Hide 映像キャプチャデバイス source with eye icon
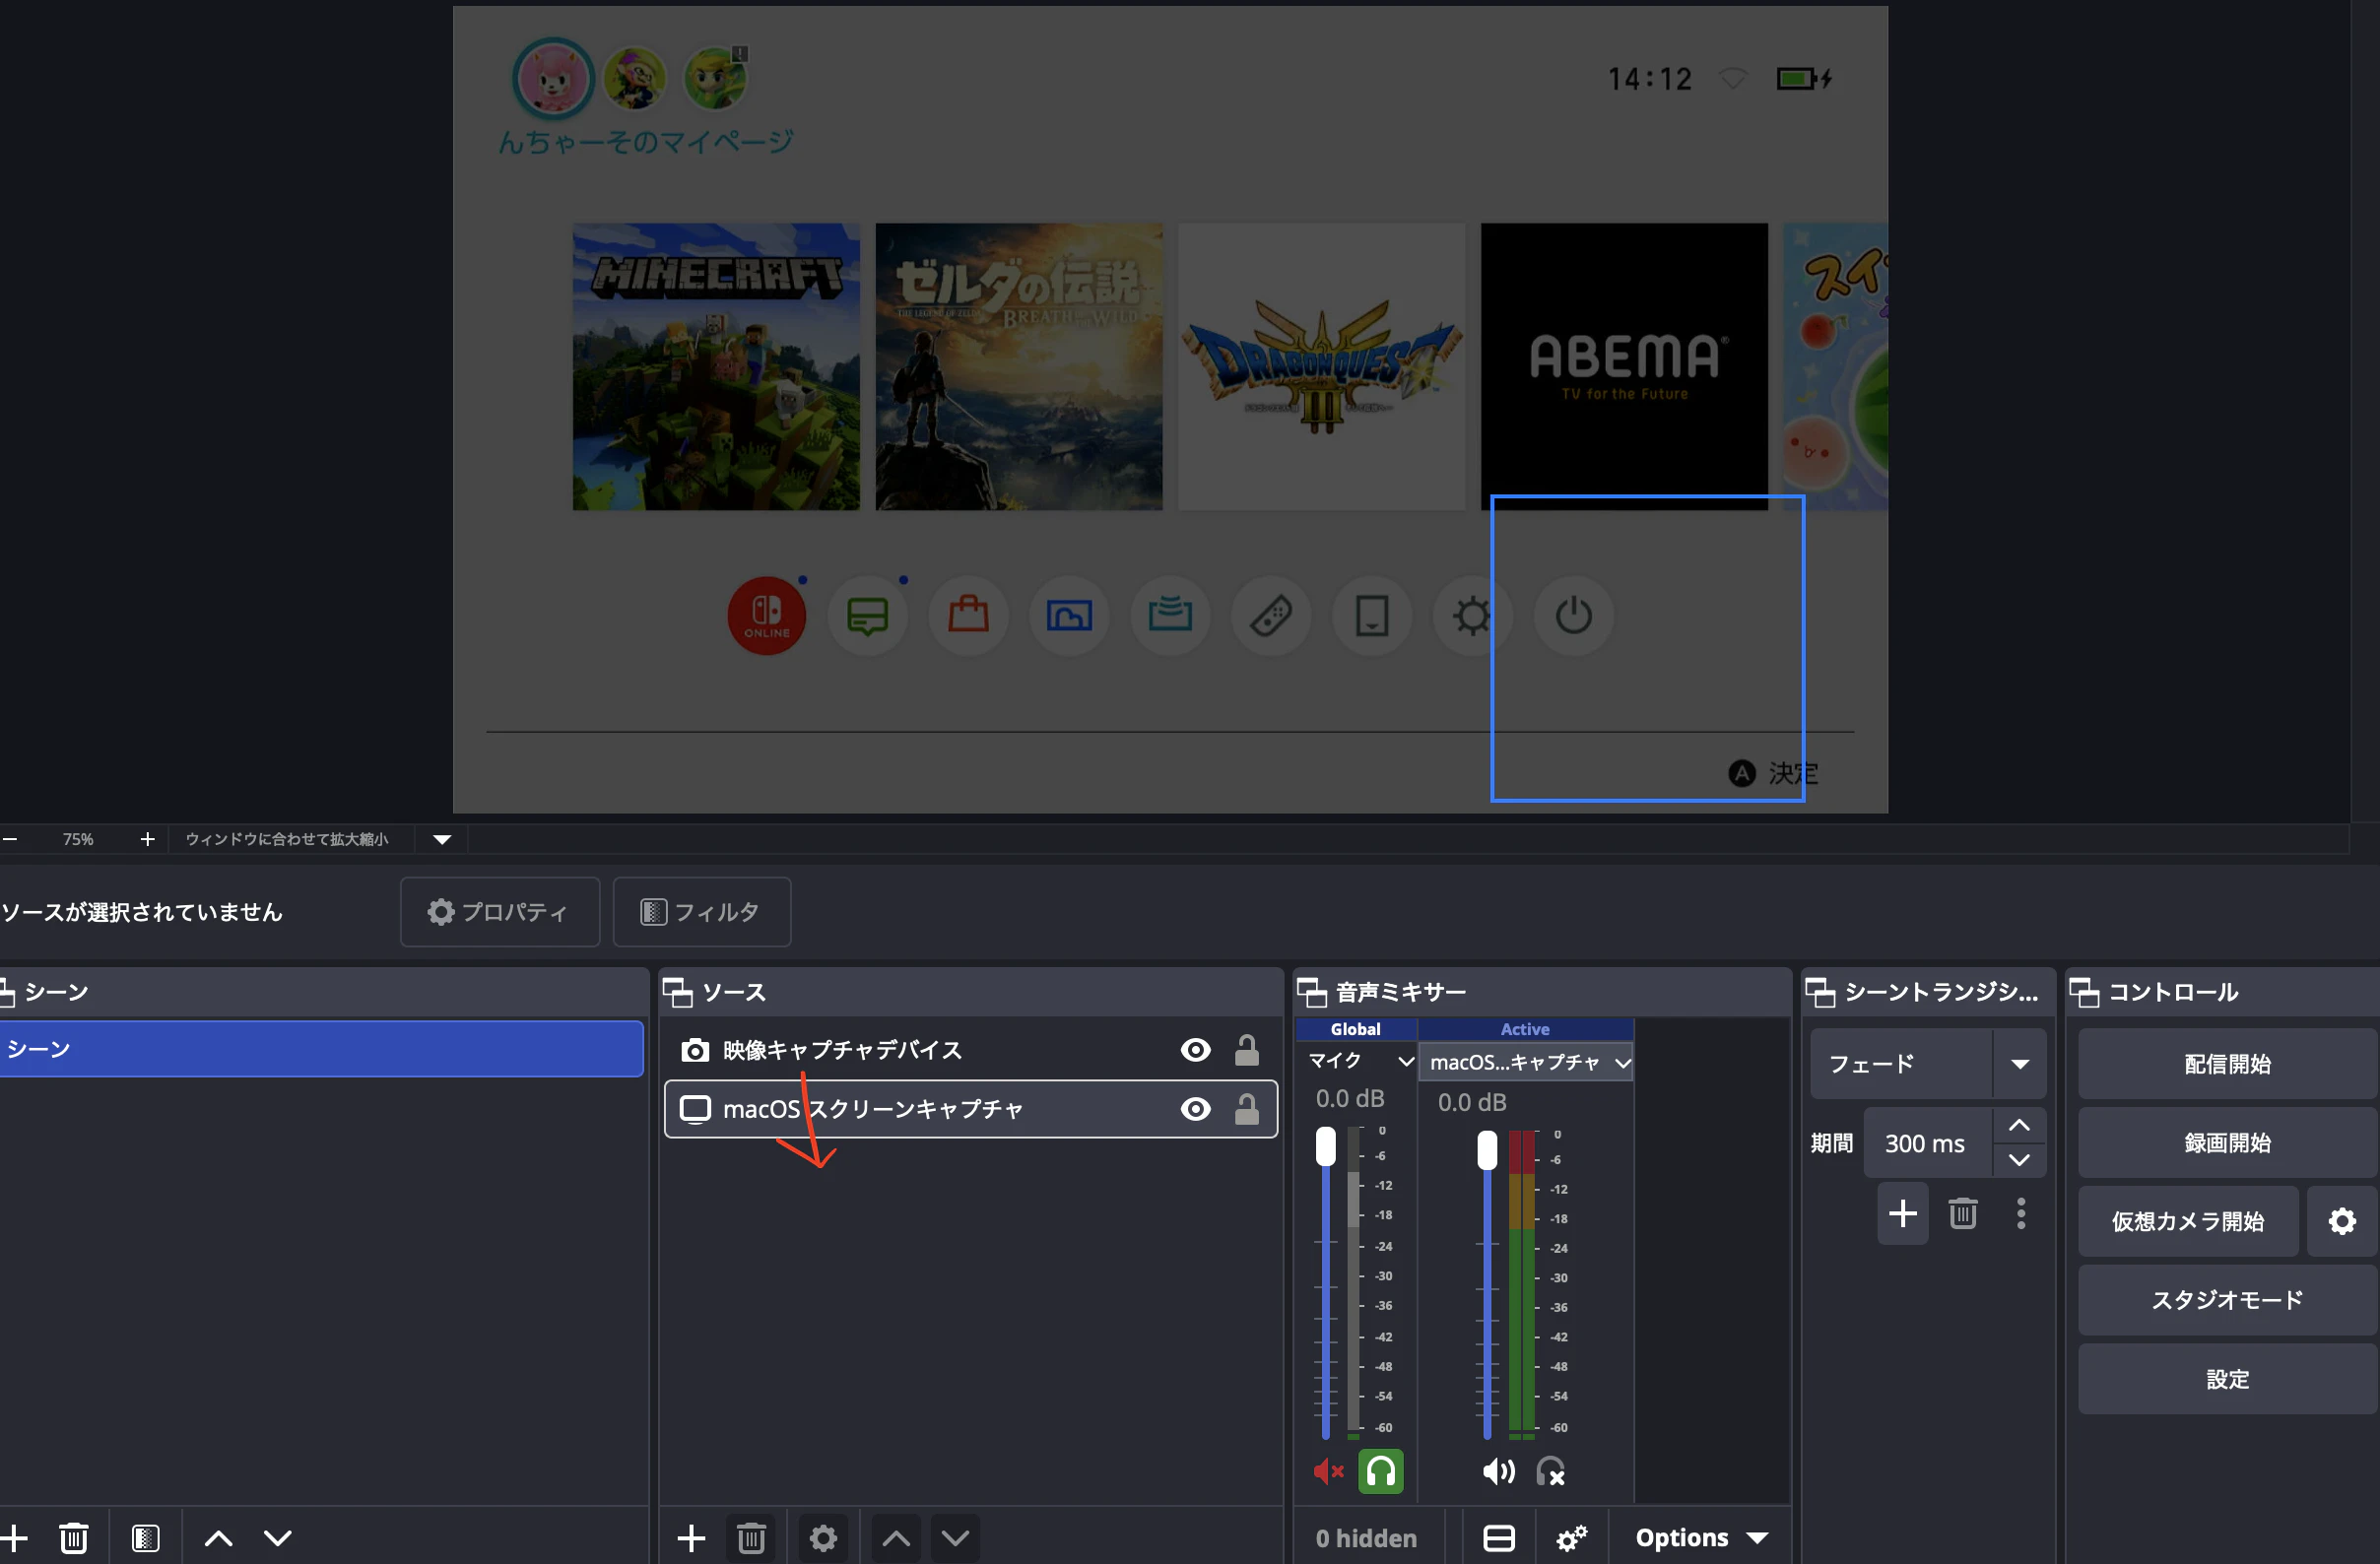2380x1564 pixels. (x=1195, y=1049)
